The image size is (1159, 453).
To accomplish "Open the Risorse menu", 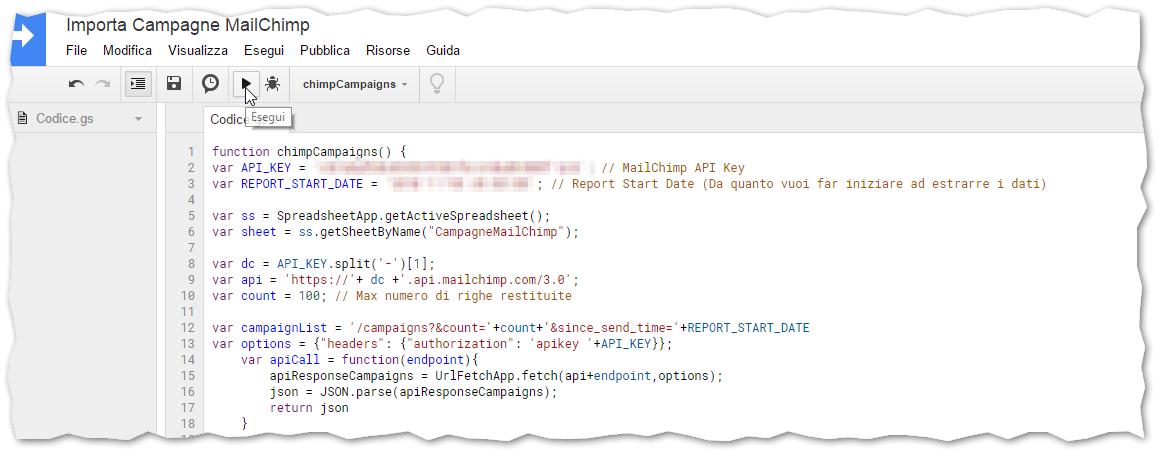I will 388,51.
